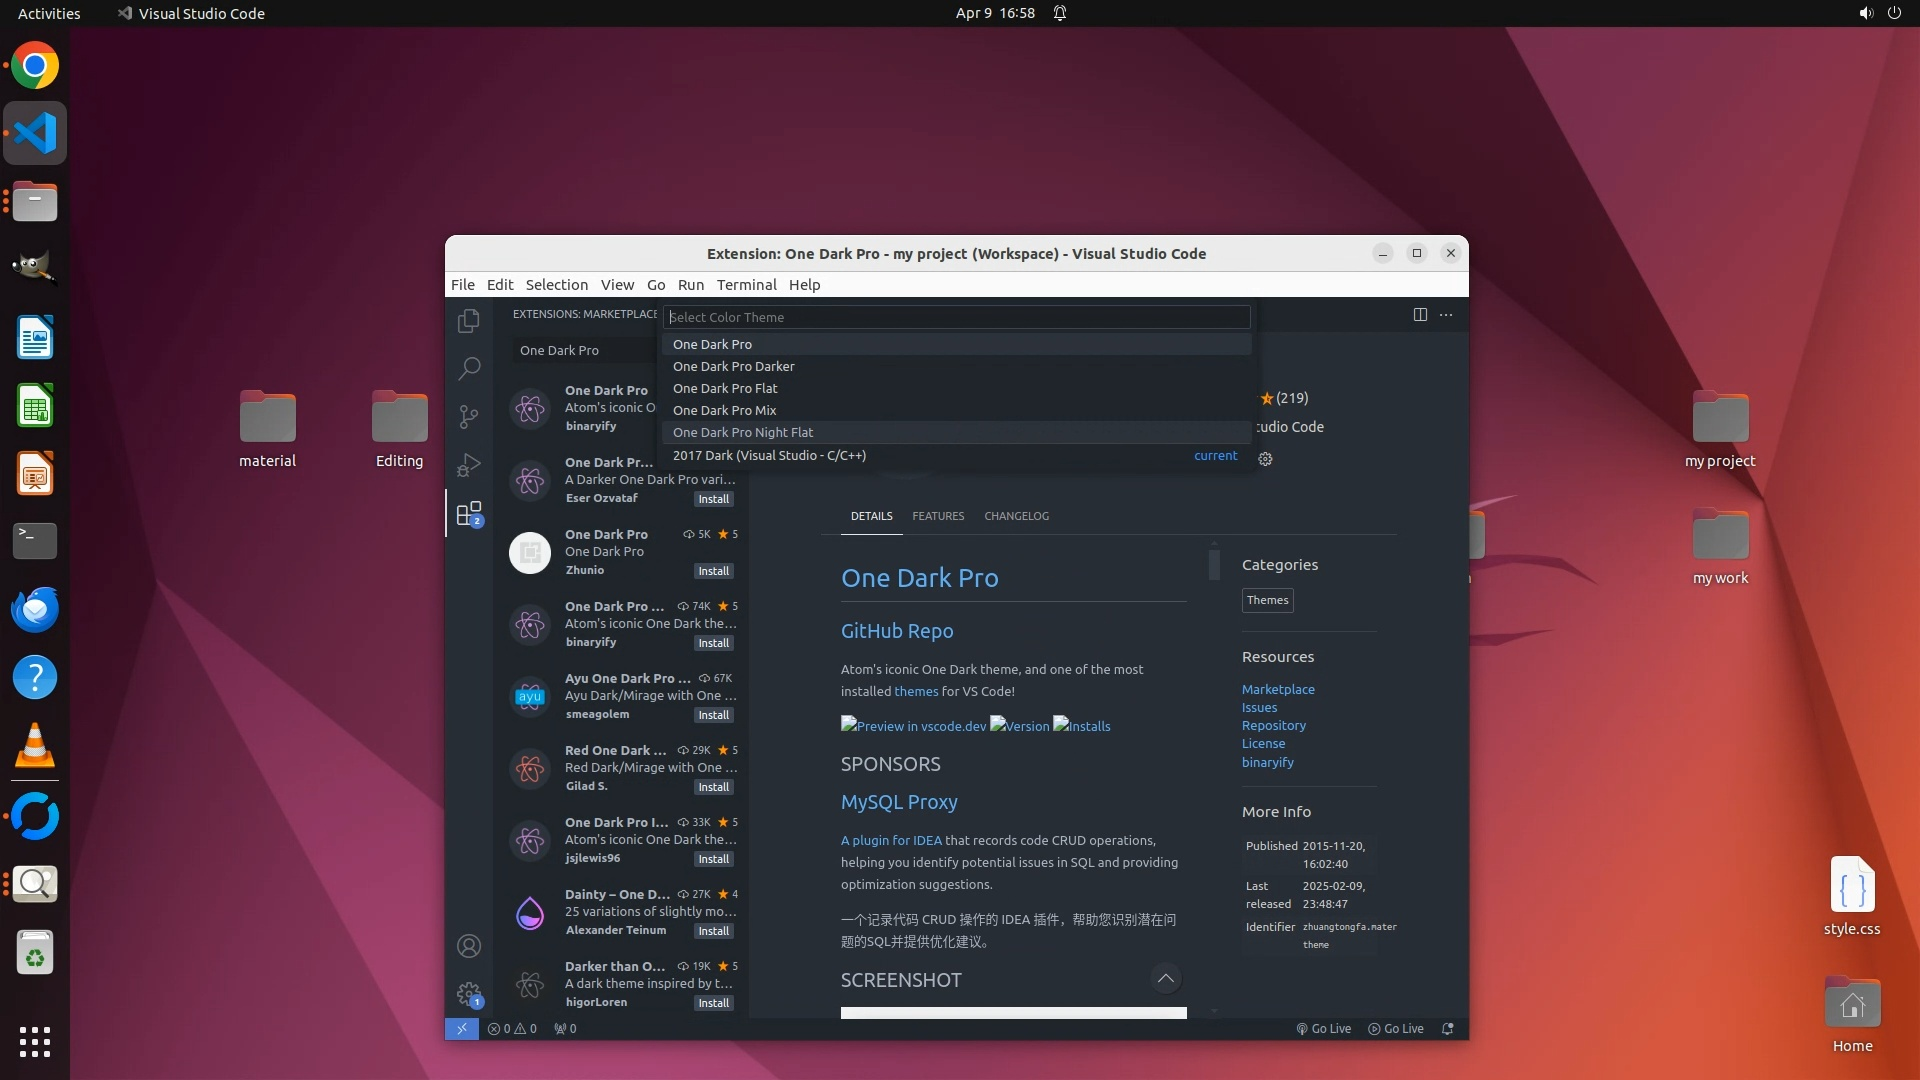Click the Go Live status bar button
The width and height of the screenshot is (1920, 1080).
[x=1324, y=1029]
